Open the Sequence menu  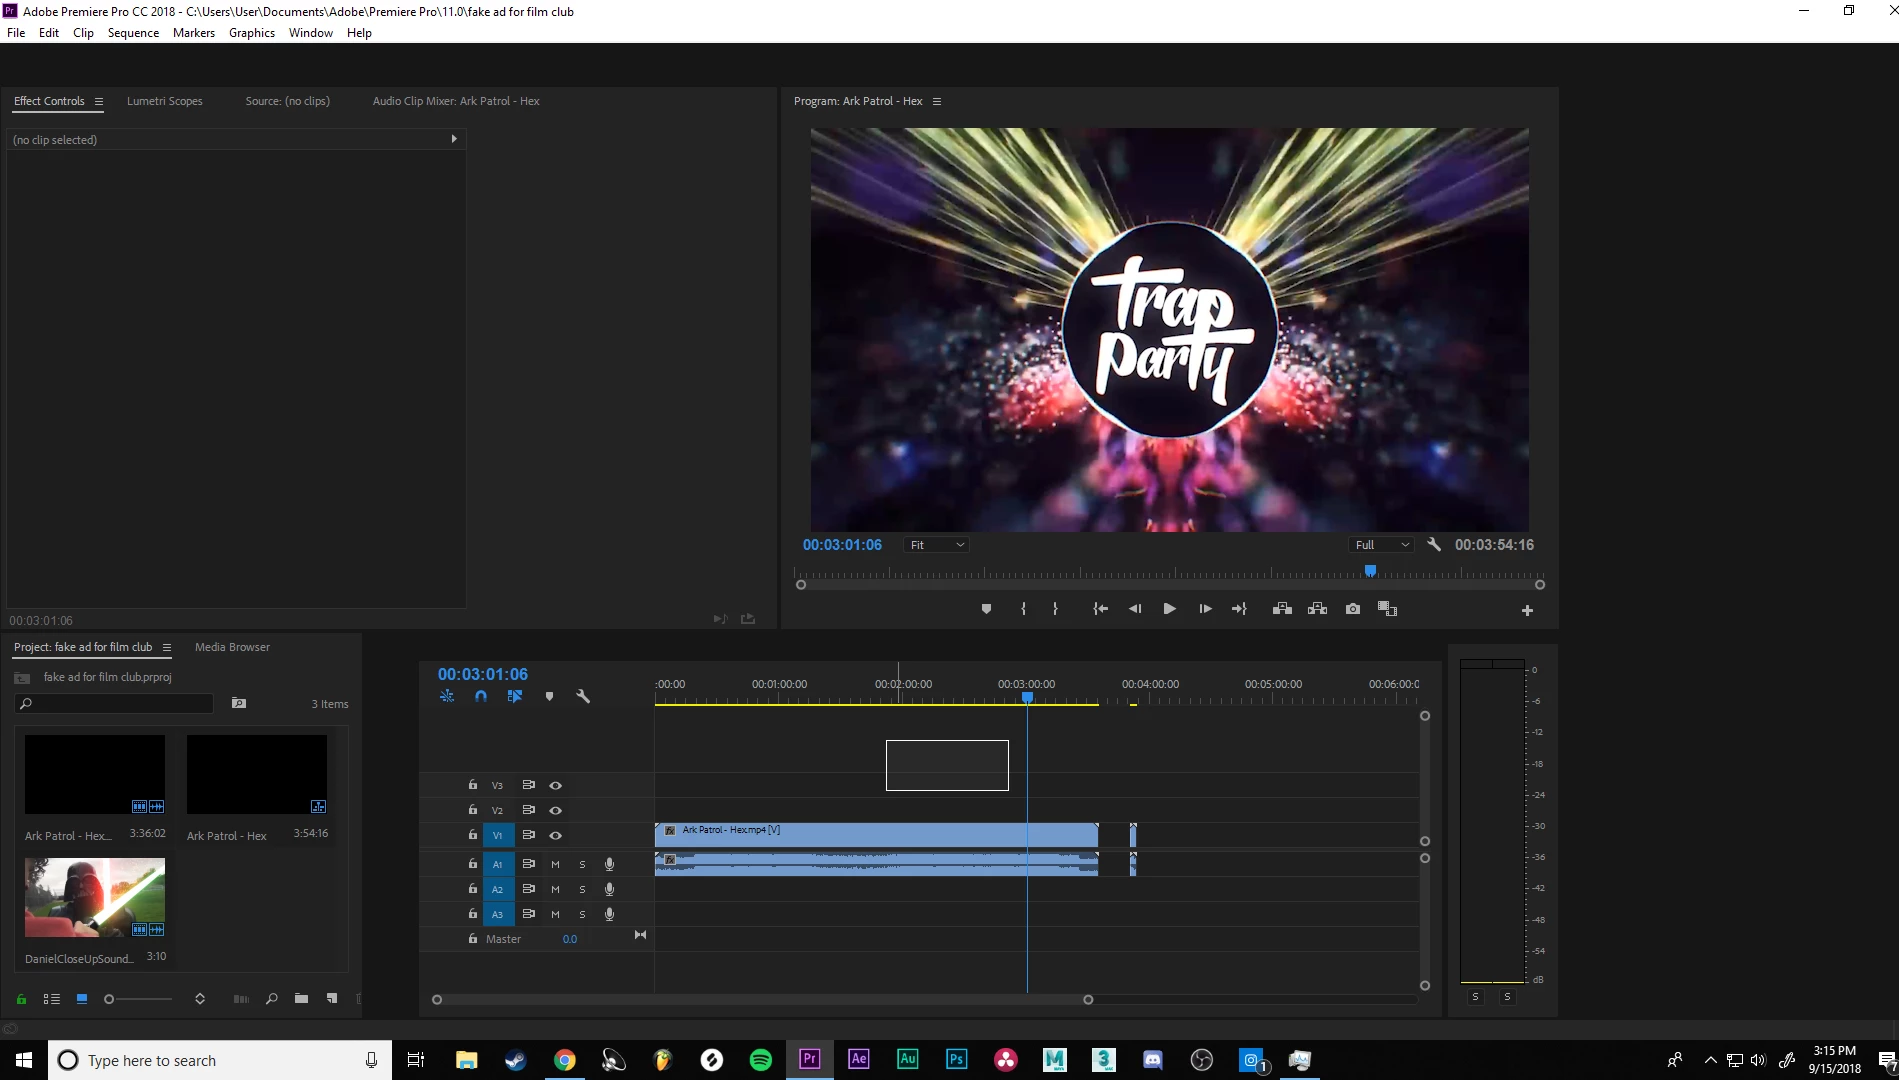point(133,33)
